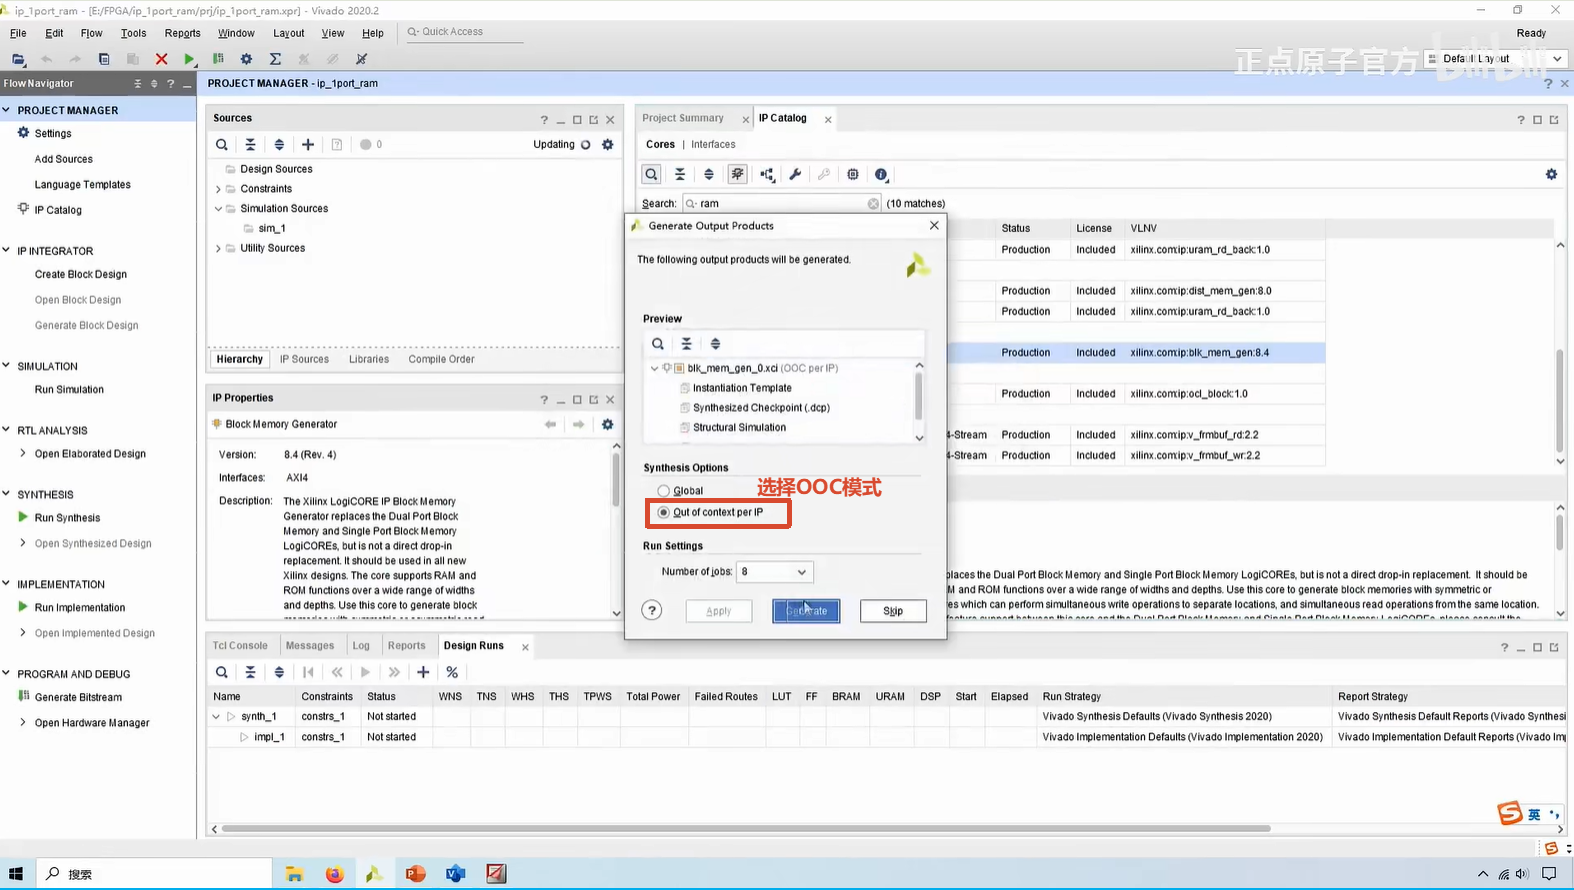Click the open project icon in main toolbar
Image resolution: width=1574 pixels, height=890 pixels.
(x=18, y=59)
